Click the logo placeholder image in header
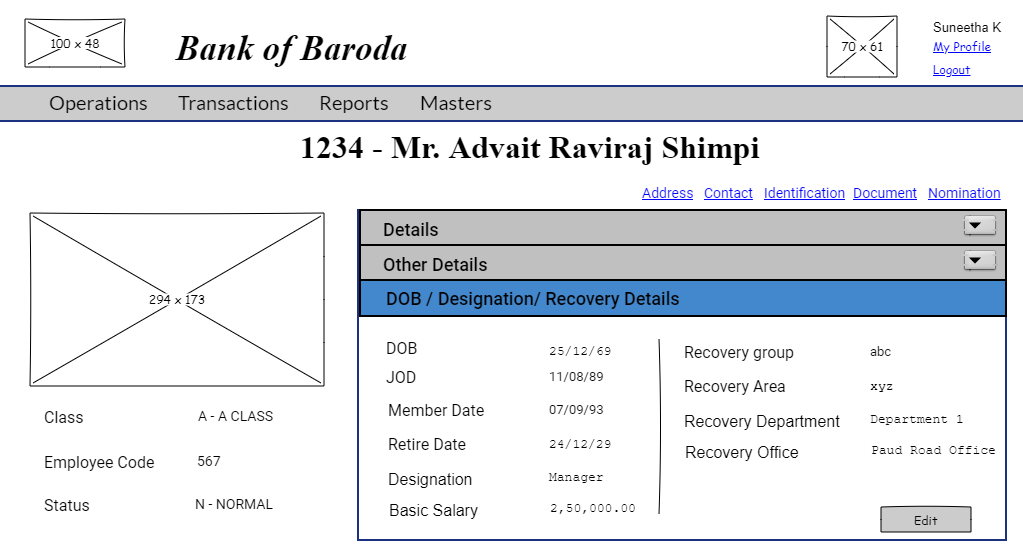Viewport: 1023px width, 545px height. coord(75,43)
